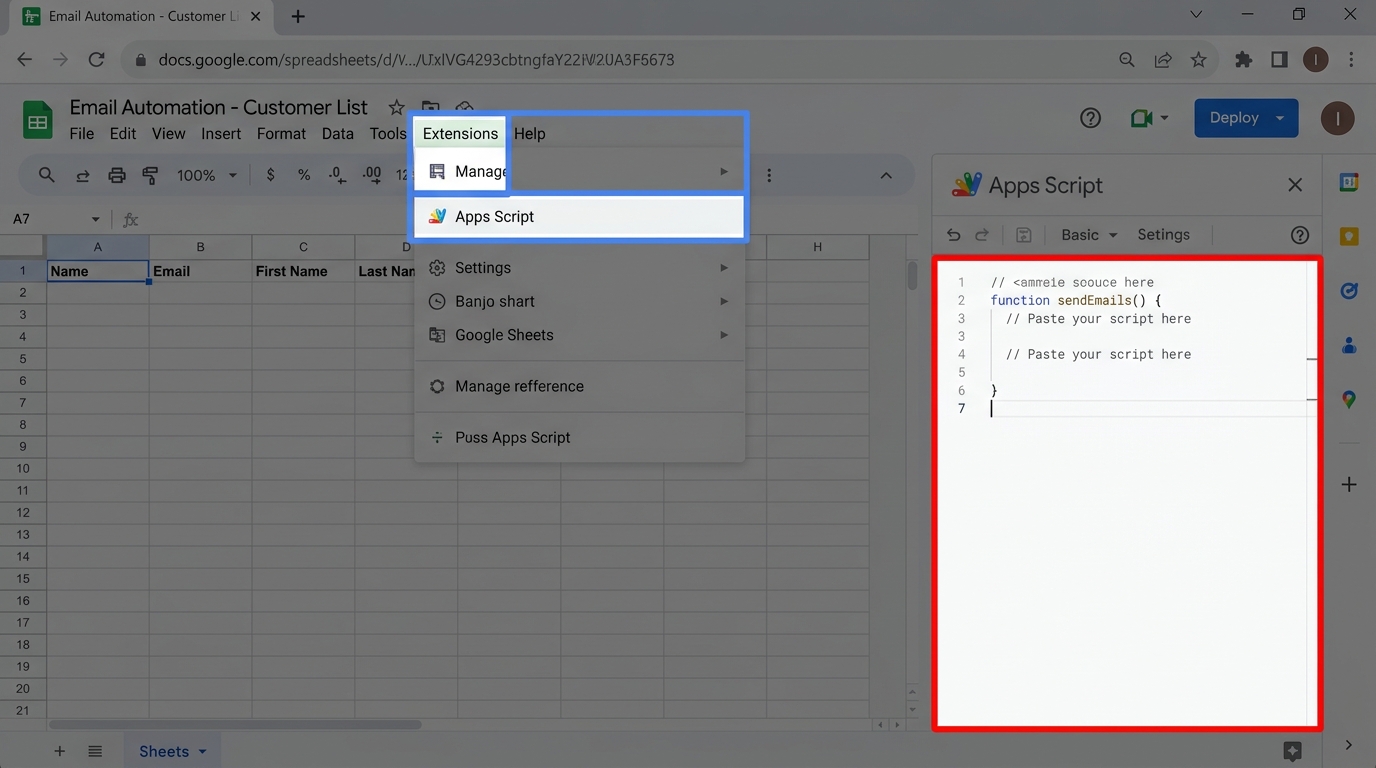The width and height of the screenshot is (1376, 768).
Task: Close the Apps Script panel
Action: click(1294, 185)
